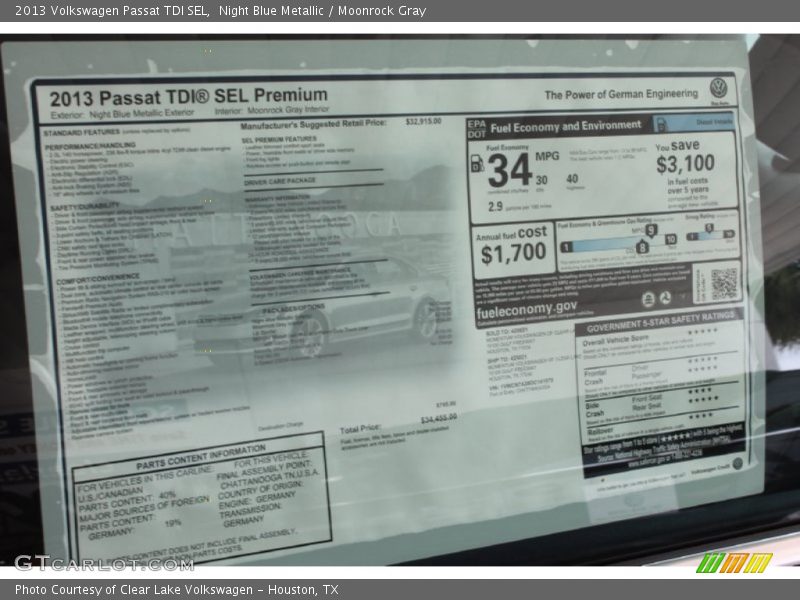Click the fuel pump icon beside 34 MPG

tap(477, 163)
